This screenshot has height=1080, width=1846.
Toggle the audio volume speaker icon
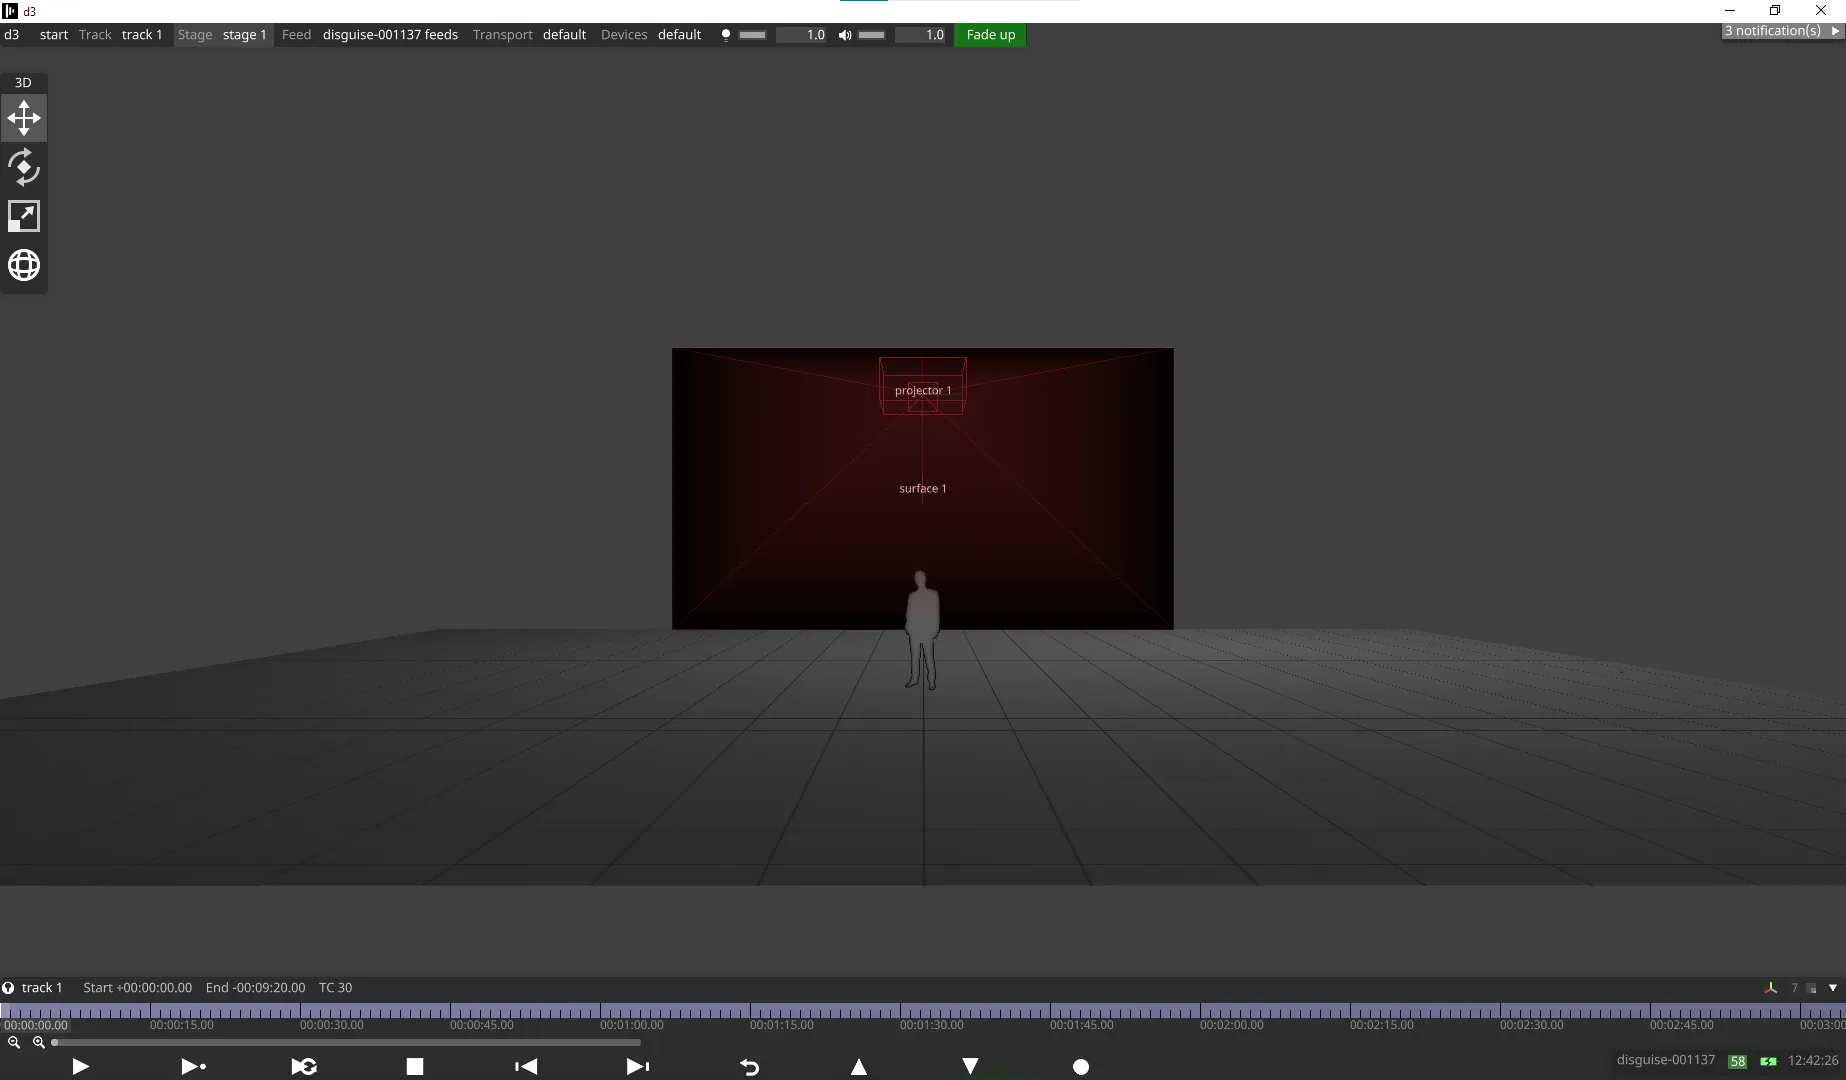pyautogui.click(x=845, y=35)
